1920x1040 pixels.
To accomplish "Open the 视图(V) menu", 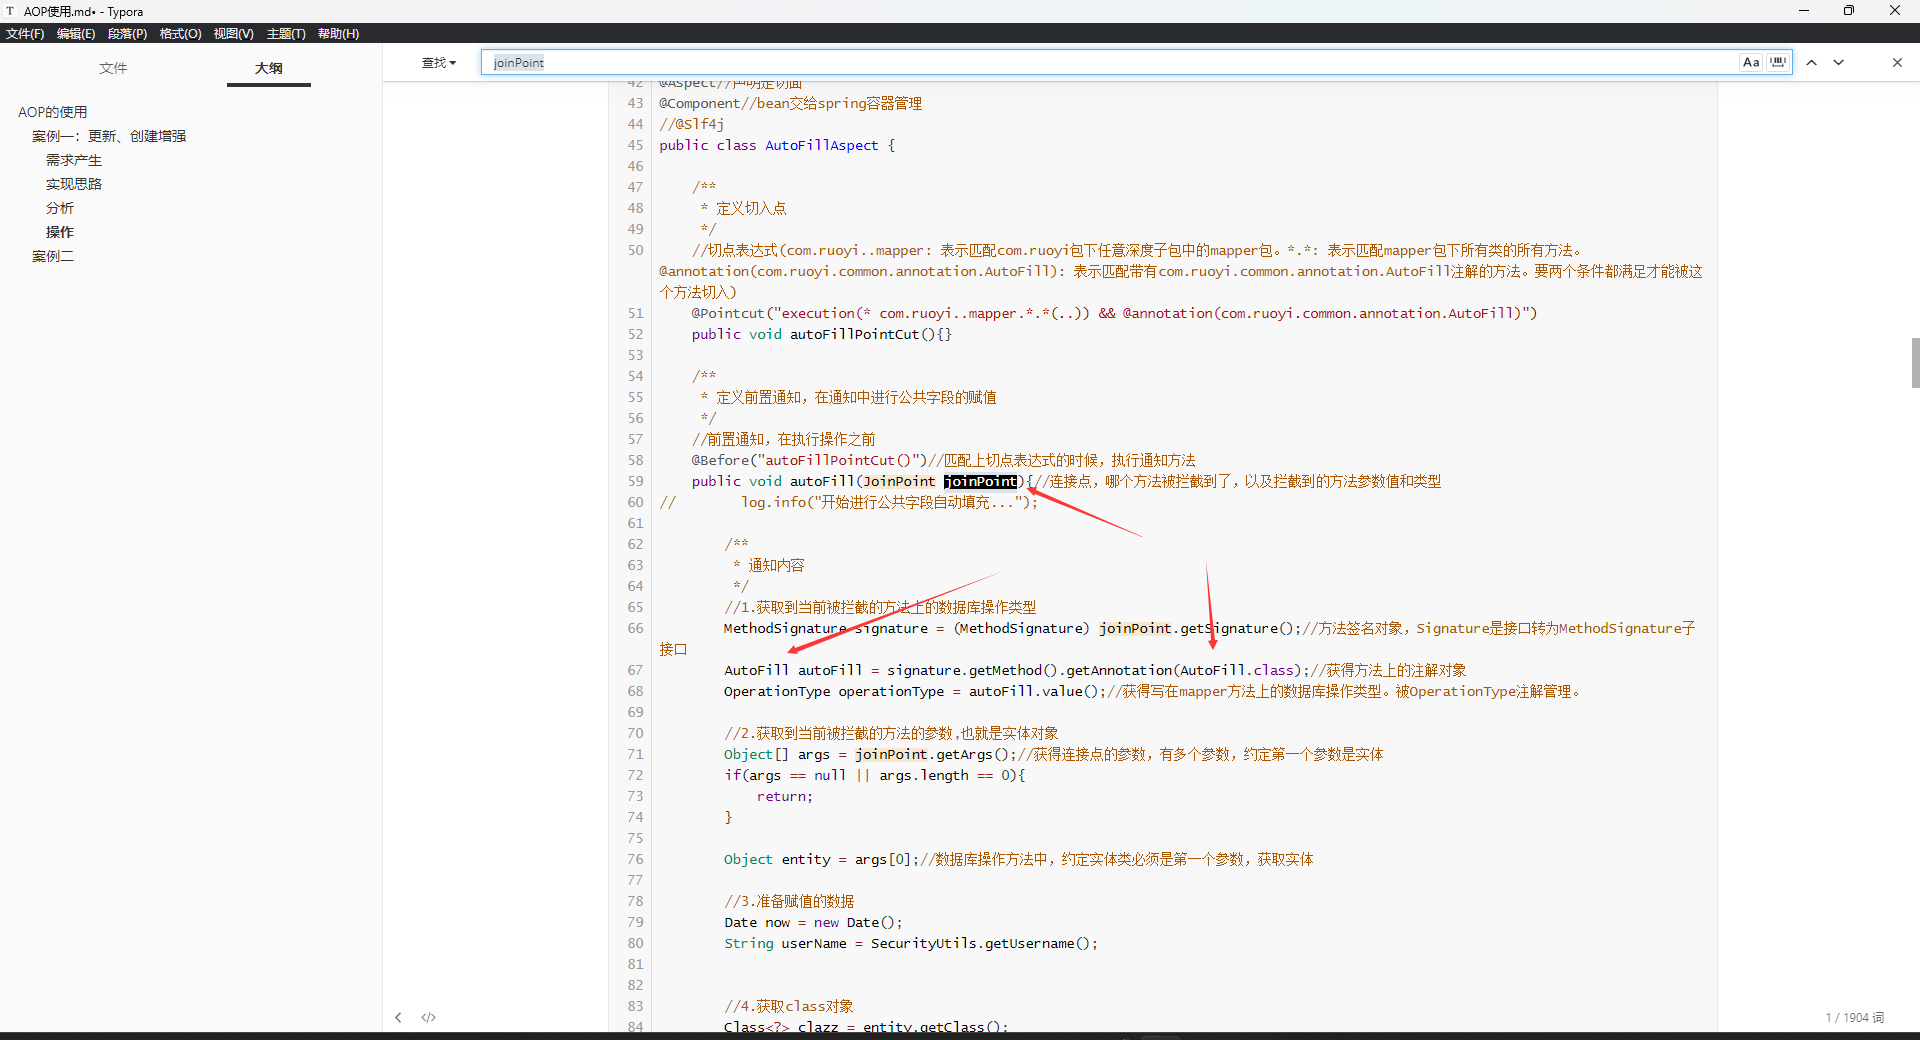I will coord(233,33).
